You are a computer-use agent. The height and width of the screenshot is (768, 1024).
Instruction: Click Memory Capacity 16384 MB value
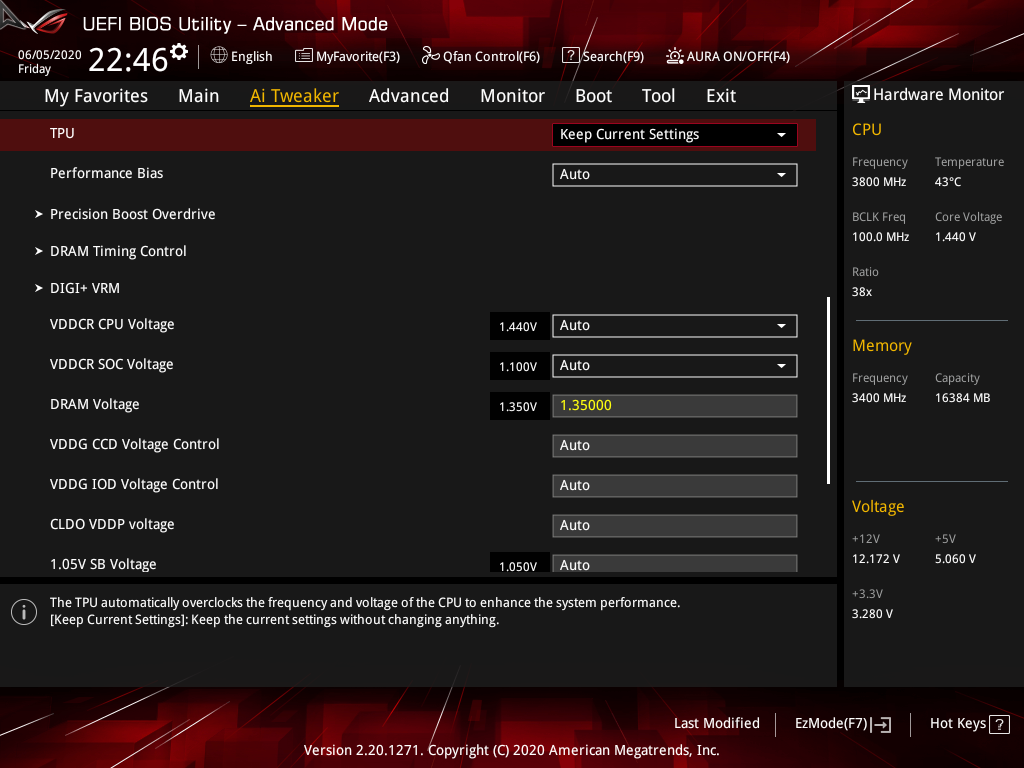pyautogui.click(x=963, y=398)
